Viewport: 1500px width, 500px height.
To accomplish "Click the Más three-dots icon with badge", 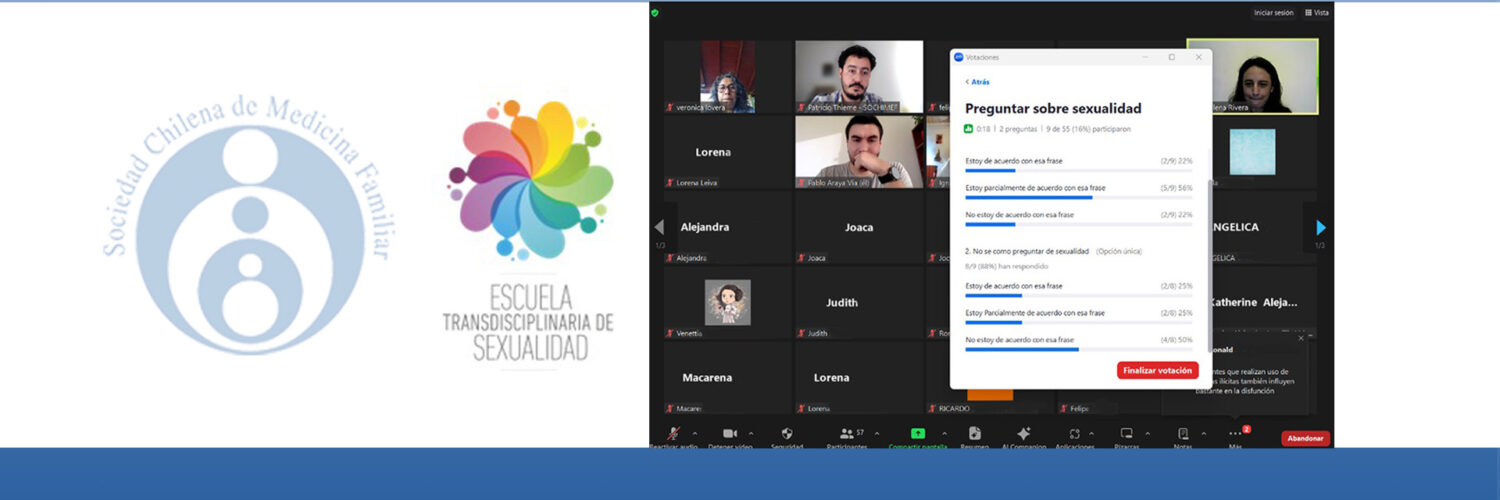I will pos(1235,433).
